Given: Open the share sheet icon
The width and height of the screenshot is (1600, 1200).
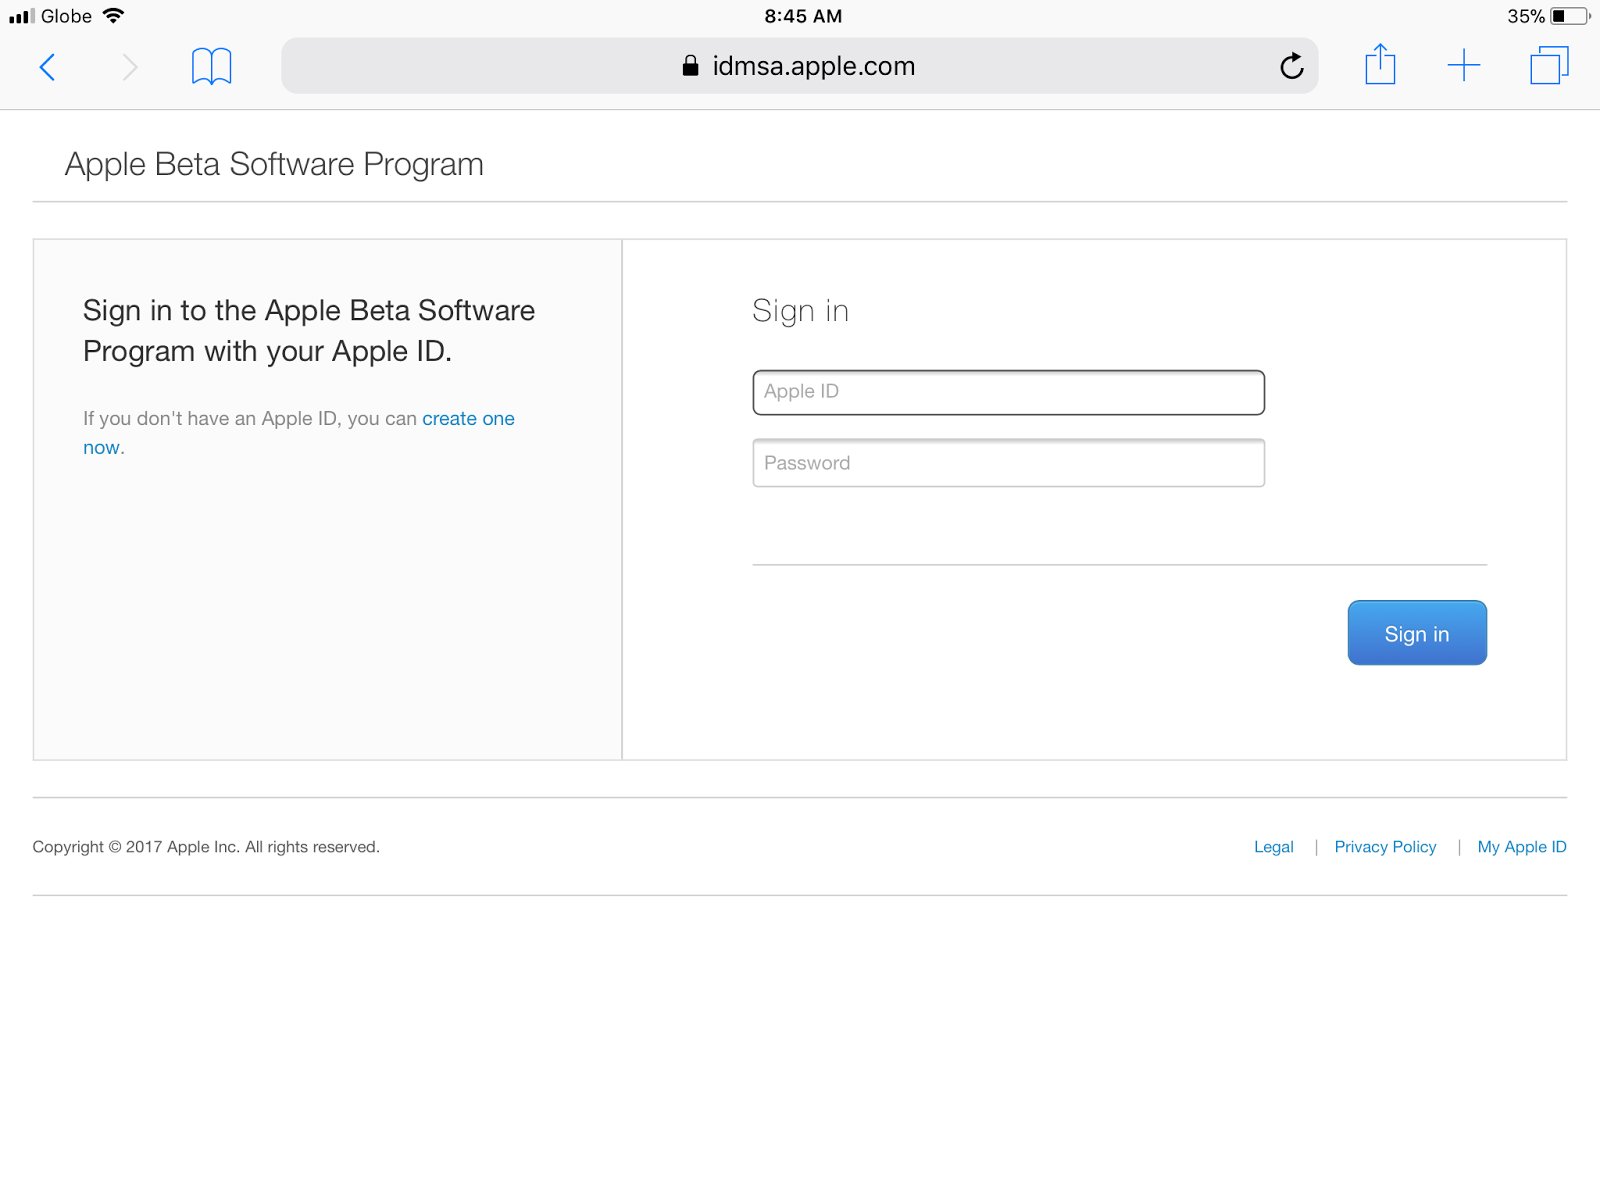Looking at the screenshot, I should pyautogui.click(x=1380, y=64).
